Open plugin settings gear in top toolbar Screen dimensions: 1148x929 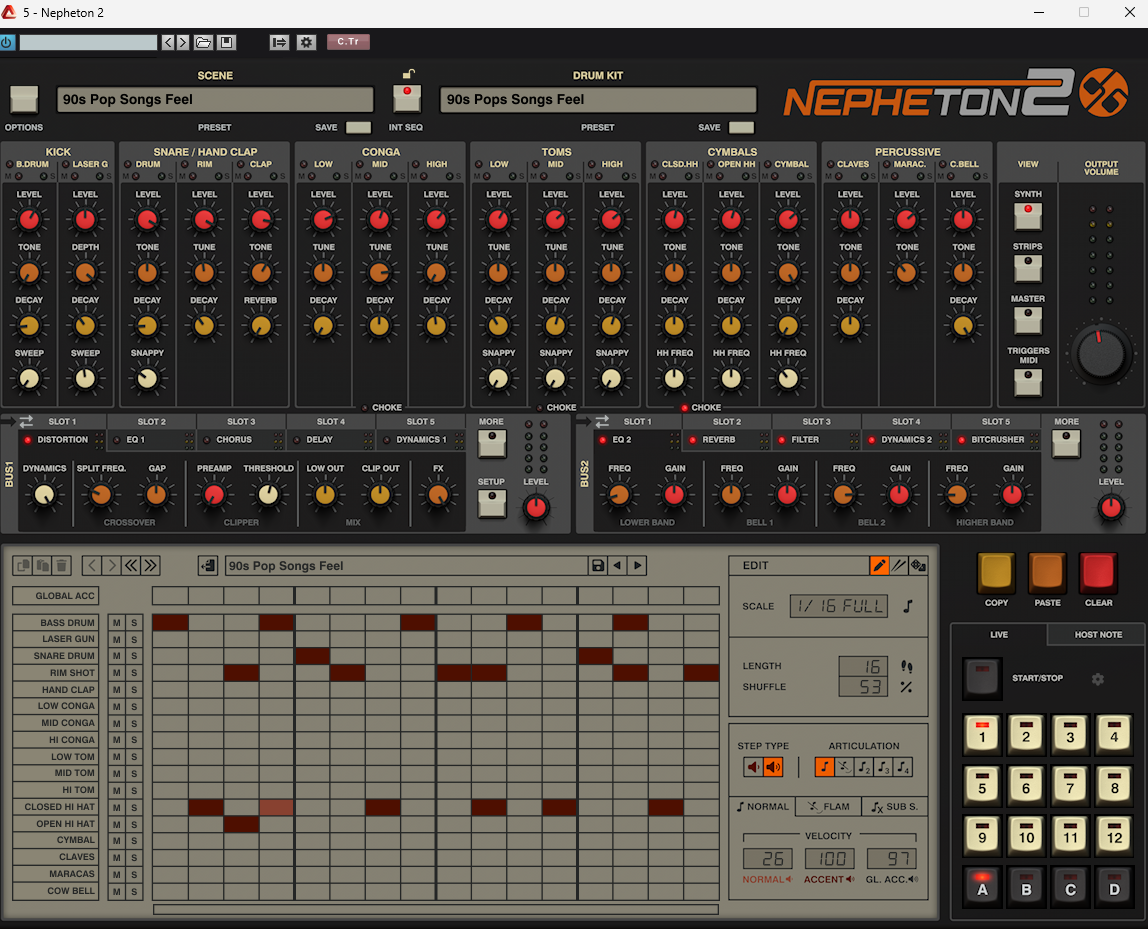pos(306,42)
